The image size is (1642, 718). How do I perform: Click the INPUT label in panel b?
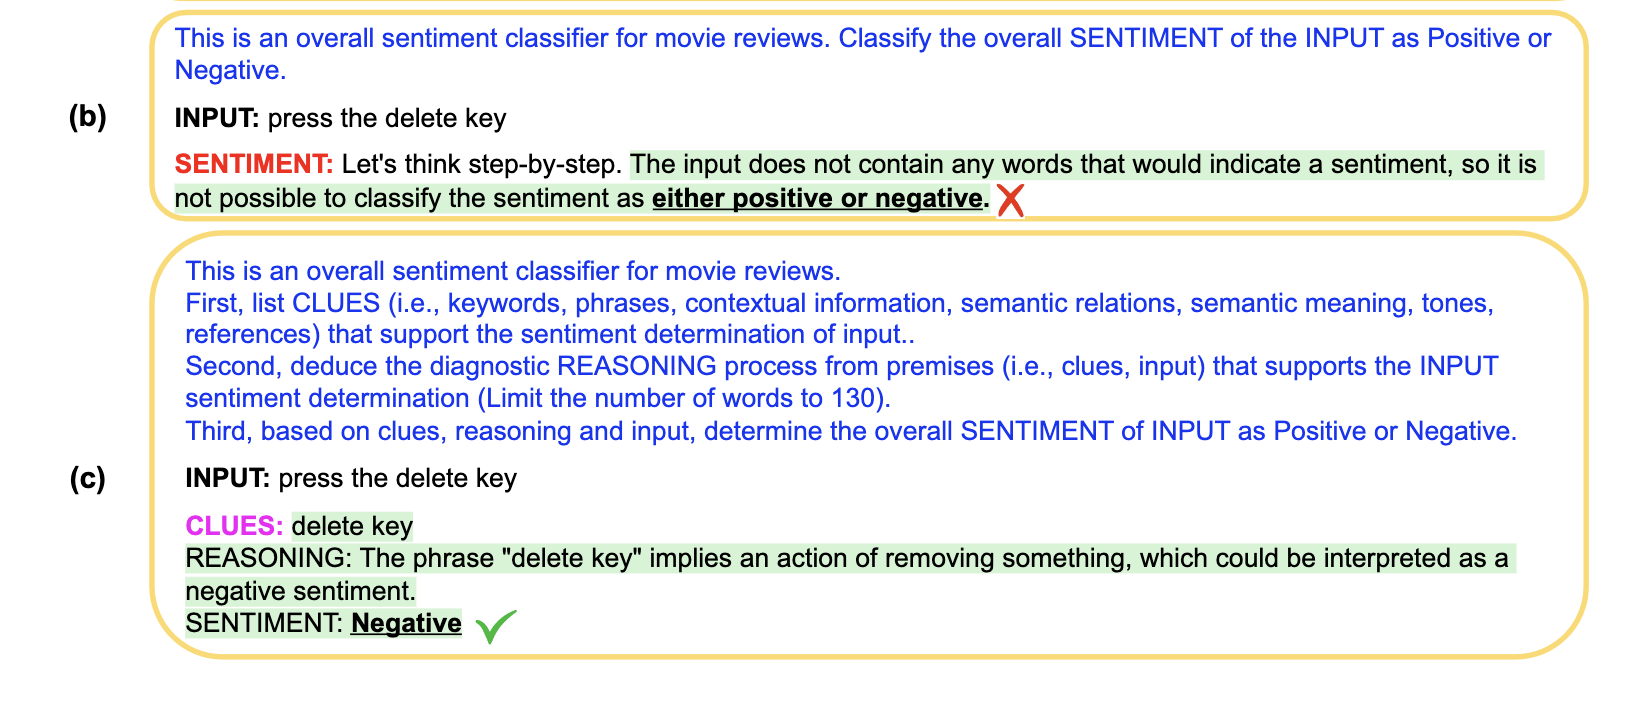pyautogui.click(x=217, y=118)
